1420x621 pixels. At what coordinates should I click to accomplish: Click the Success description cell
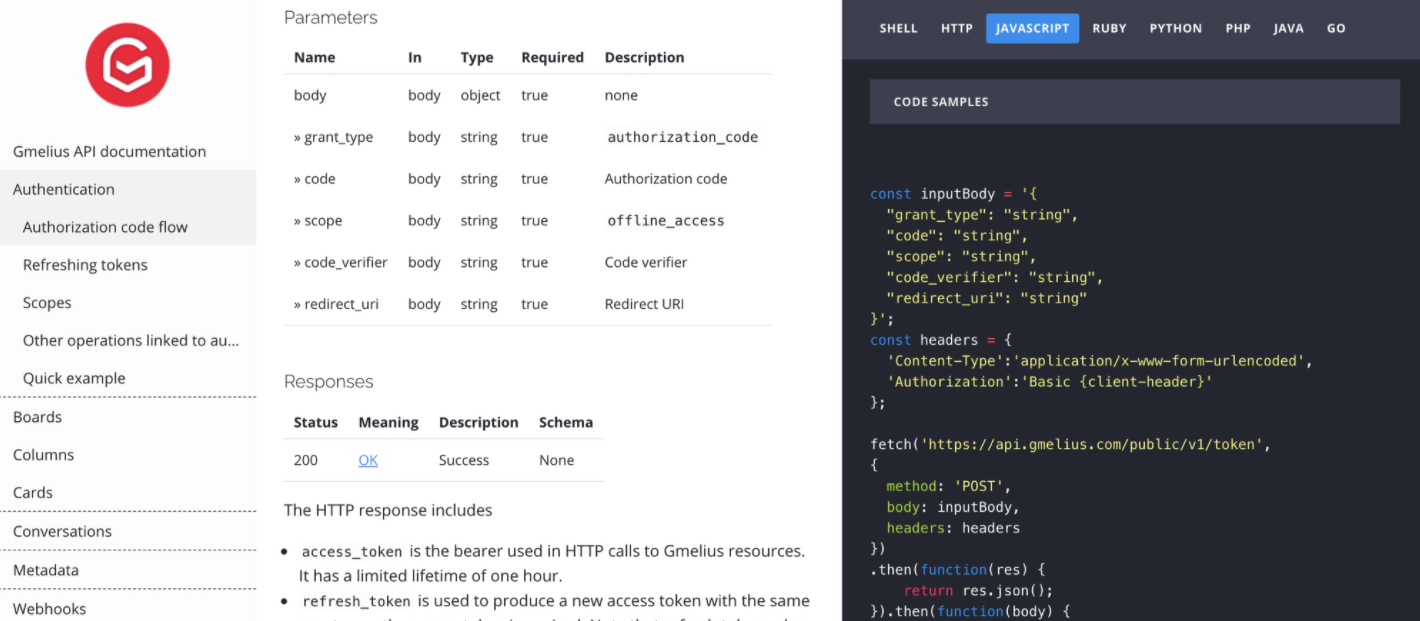(464, 460)
